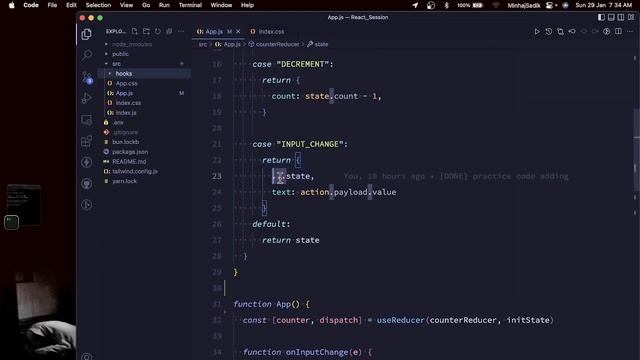Open the Explorer view in activity bar

87,34
